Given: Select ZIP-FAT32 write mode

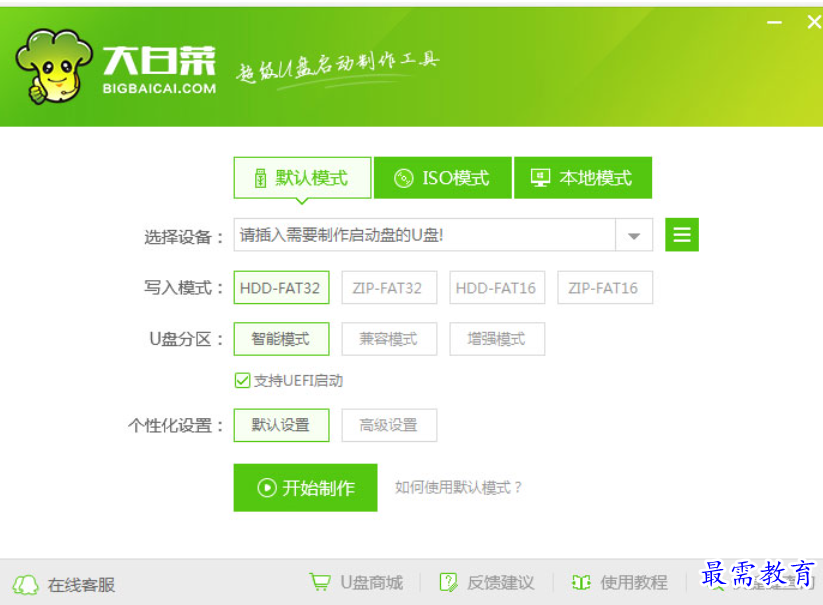Looking at the screenshot, I should pos(389,288).
